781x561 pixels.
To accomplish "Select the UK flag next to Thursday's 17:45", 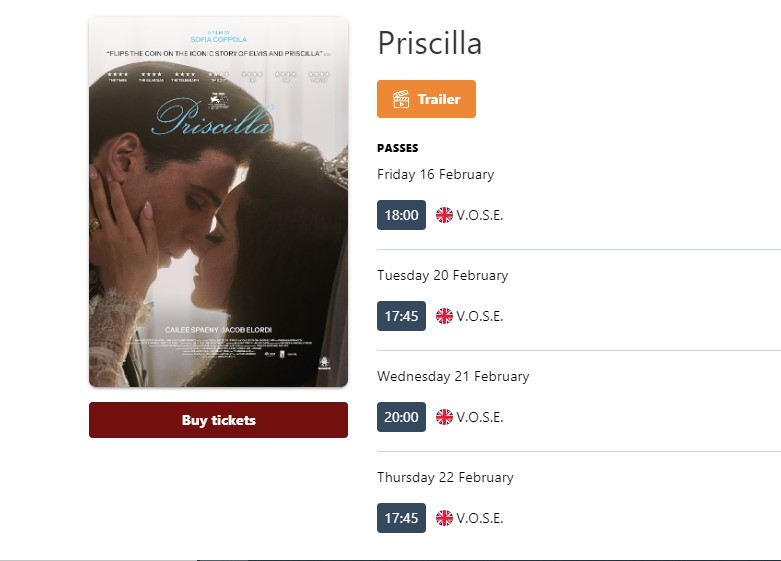I will [444, 518].
